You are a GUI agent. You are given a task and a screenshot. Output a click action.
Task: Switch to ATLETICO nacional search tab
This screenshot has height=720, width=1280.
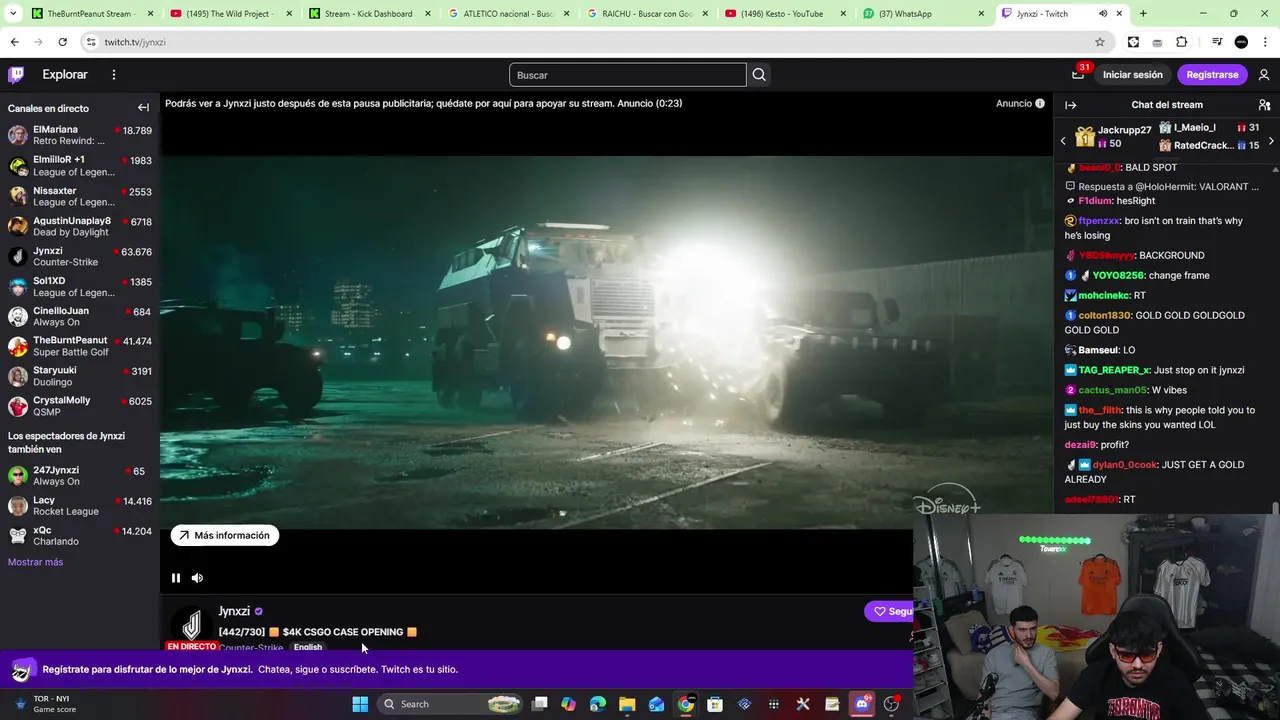(506, 14)
